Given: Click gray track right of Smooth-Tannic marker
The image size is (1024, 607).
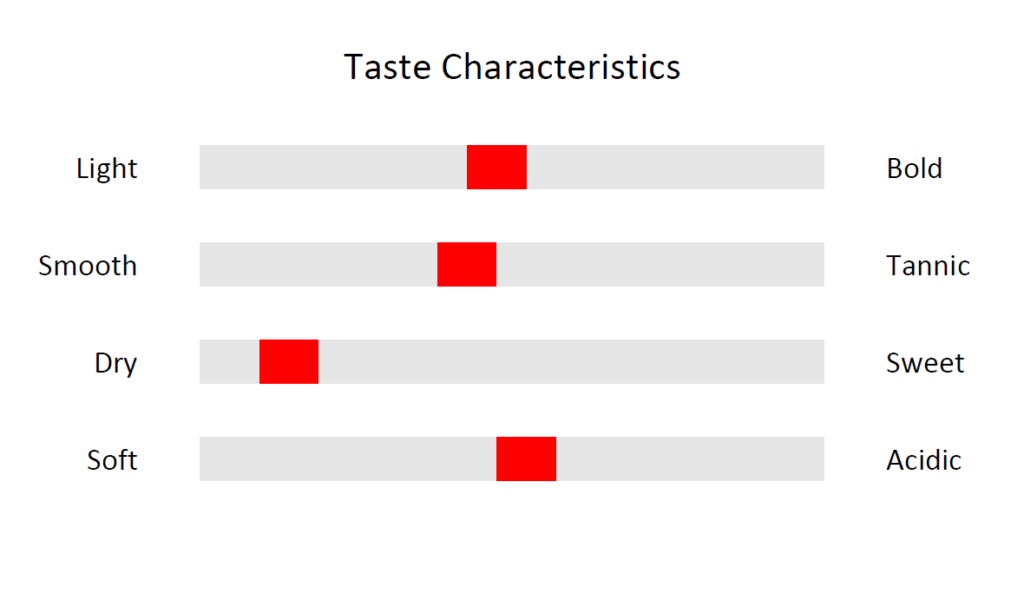Looking at the screenshot, I should pyautogui.click(x=660, y=265).
